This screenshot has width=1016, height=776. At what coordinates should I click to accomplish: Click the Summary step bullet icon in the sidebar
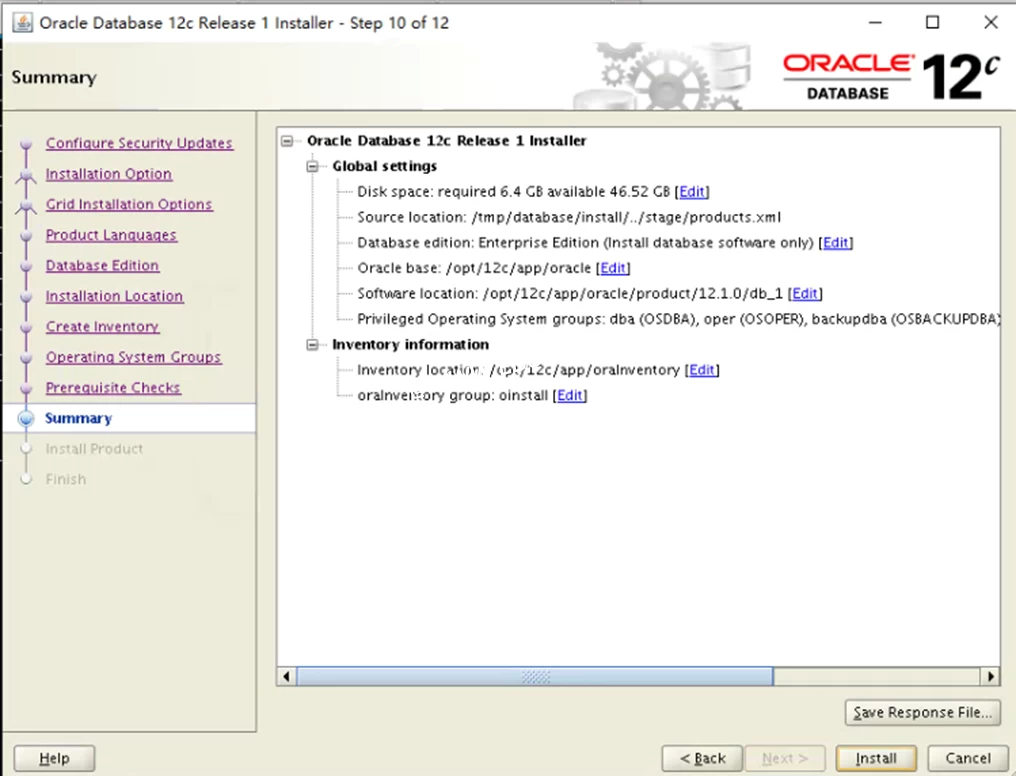click(26, 418)
